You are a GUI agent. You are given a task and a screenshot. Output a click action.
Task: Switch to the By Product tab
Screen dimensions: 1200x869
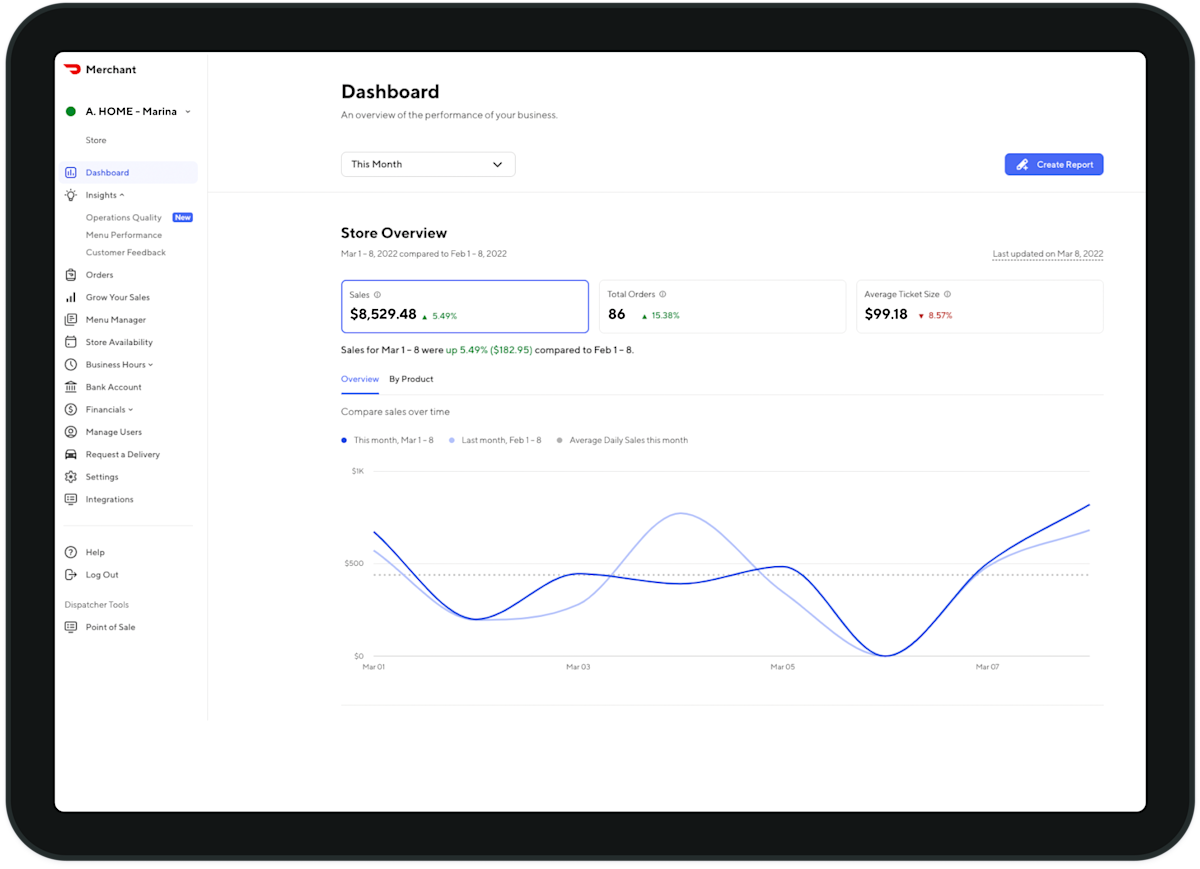point(411,379)
